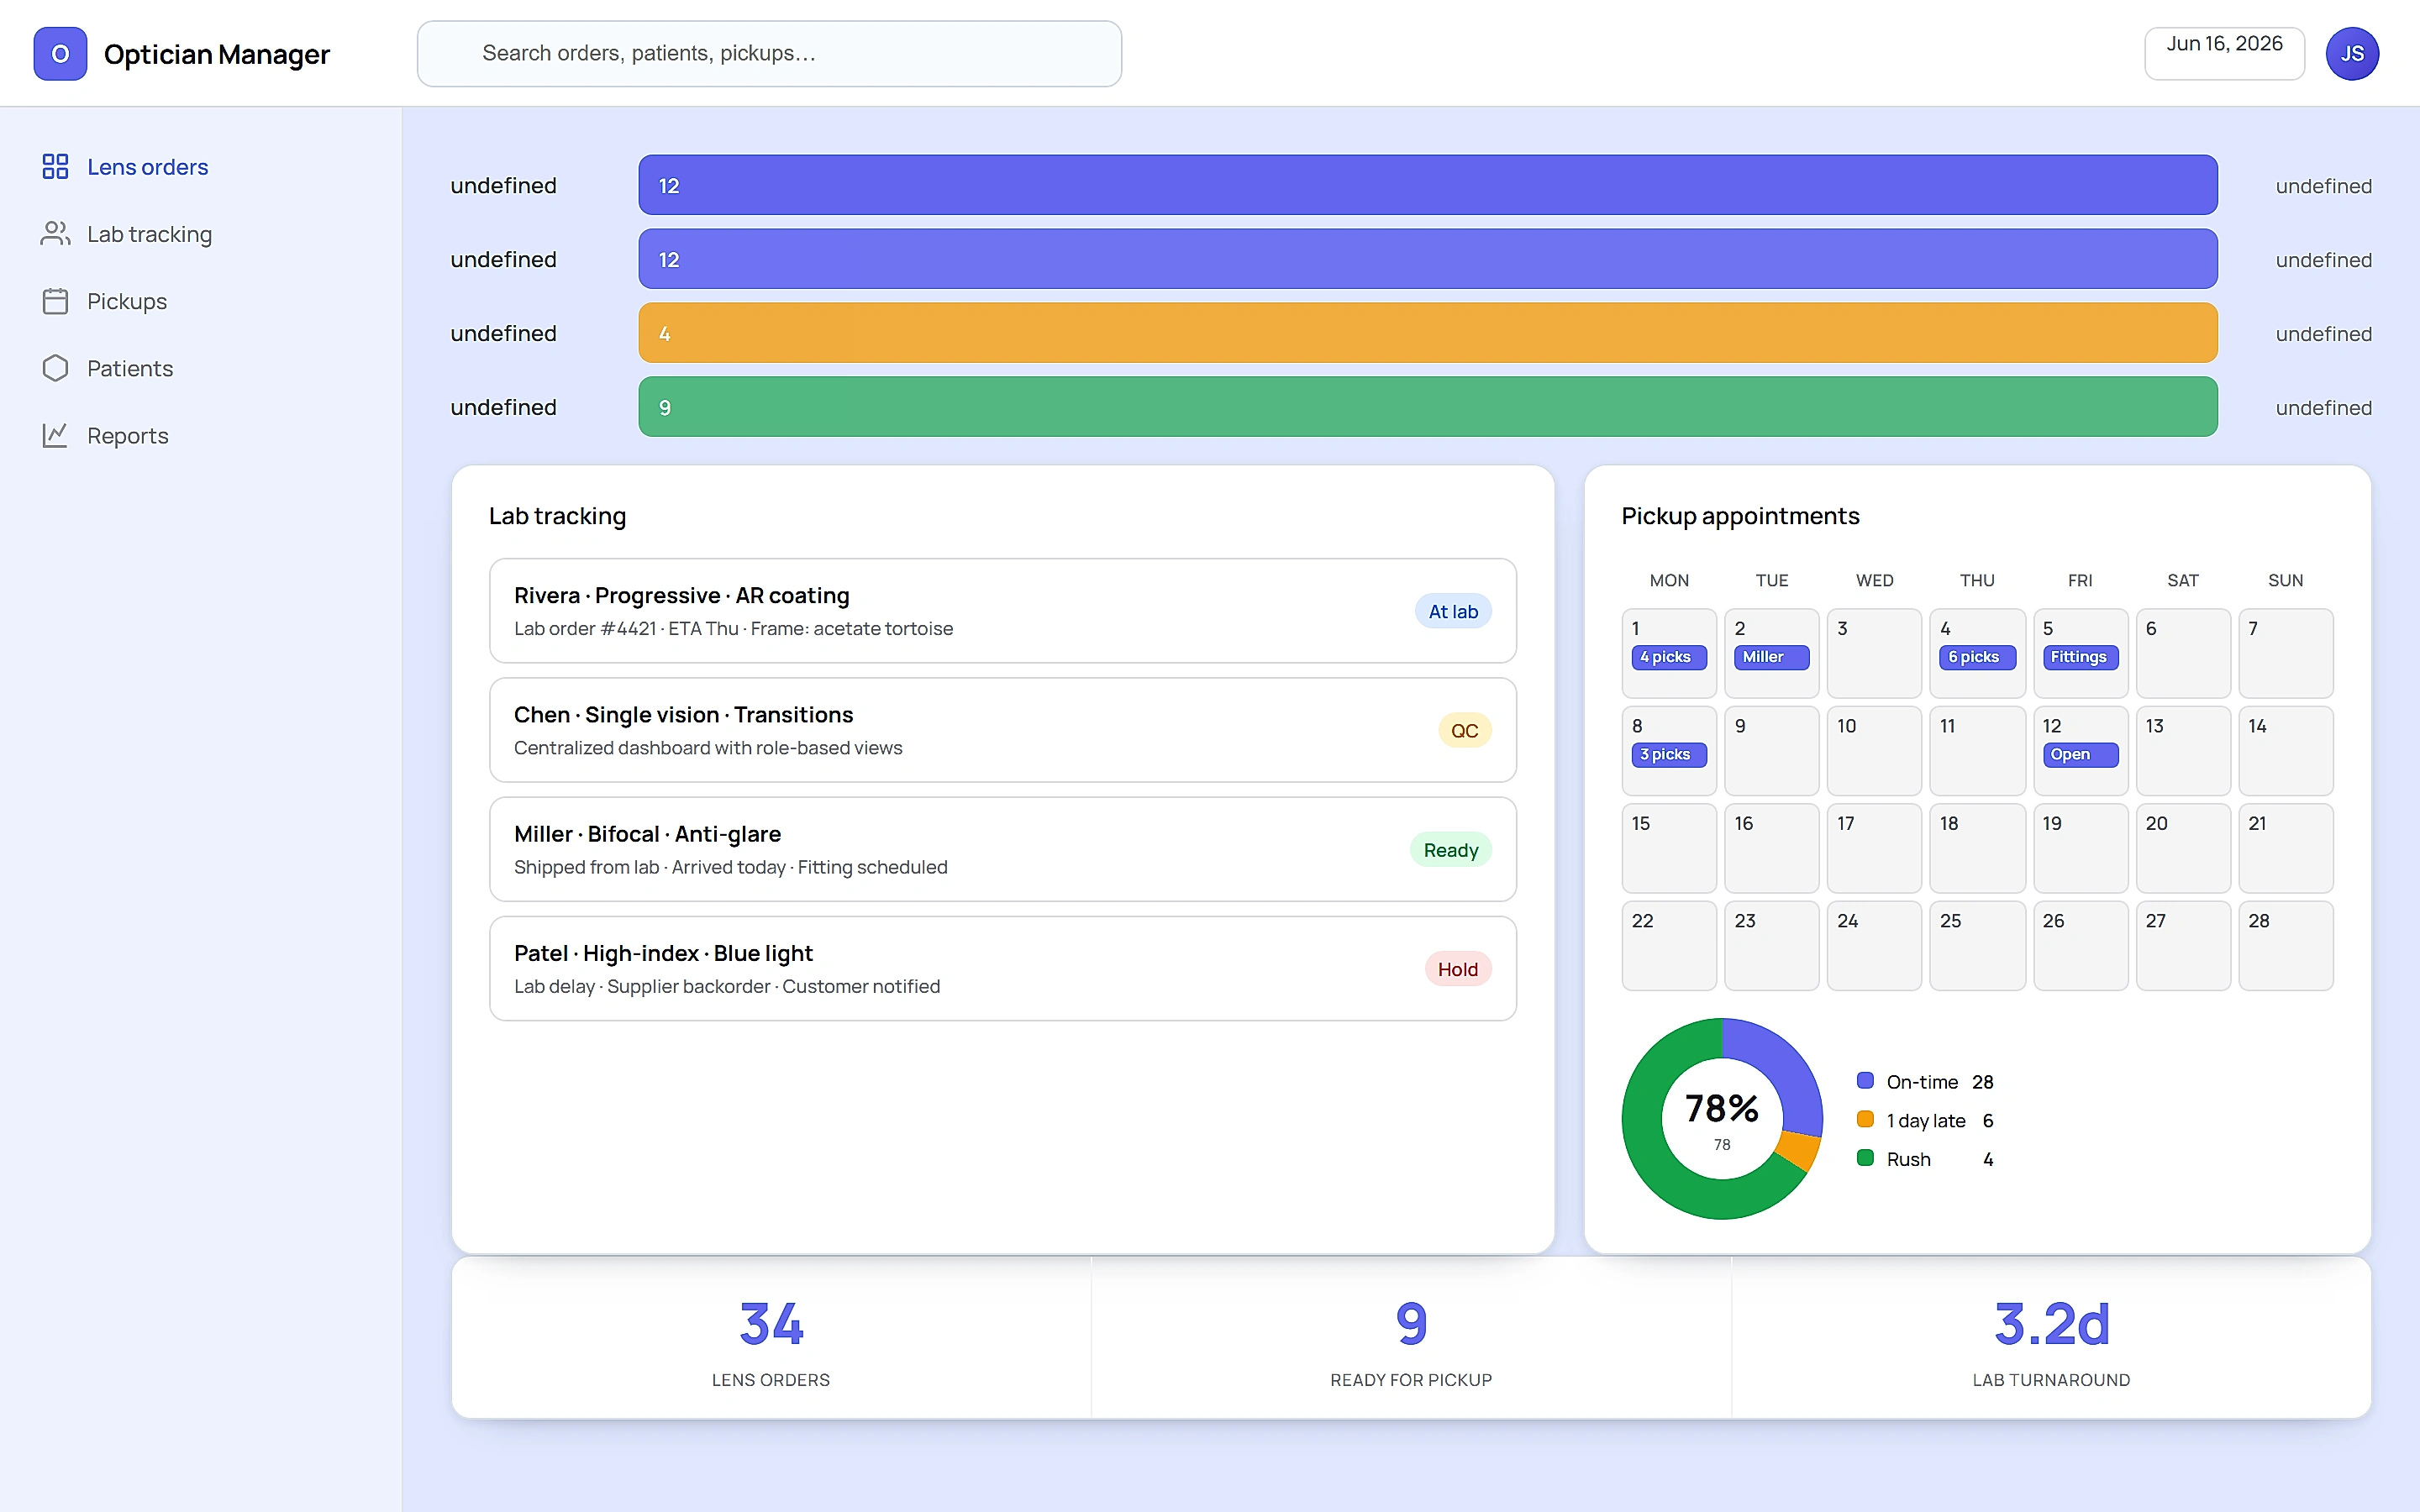Click the second blue bar showing 12
Viewport: 2420px width, 1512px height.
1428,259
